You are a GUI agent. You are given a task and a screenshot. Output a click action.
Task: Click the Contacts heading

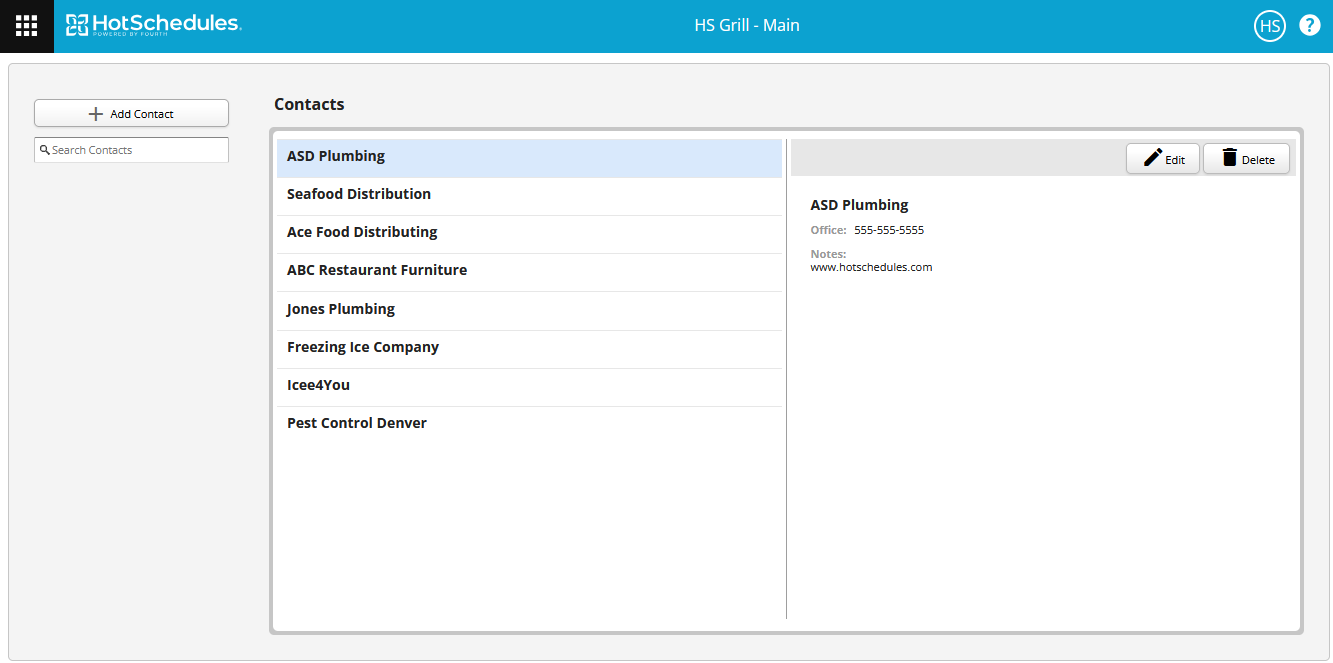click(309, 104)
